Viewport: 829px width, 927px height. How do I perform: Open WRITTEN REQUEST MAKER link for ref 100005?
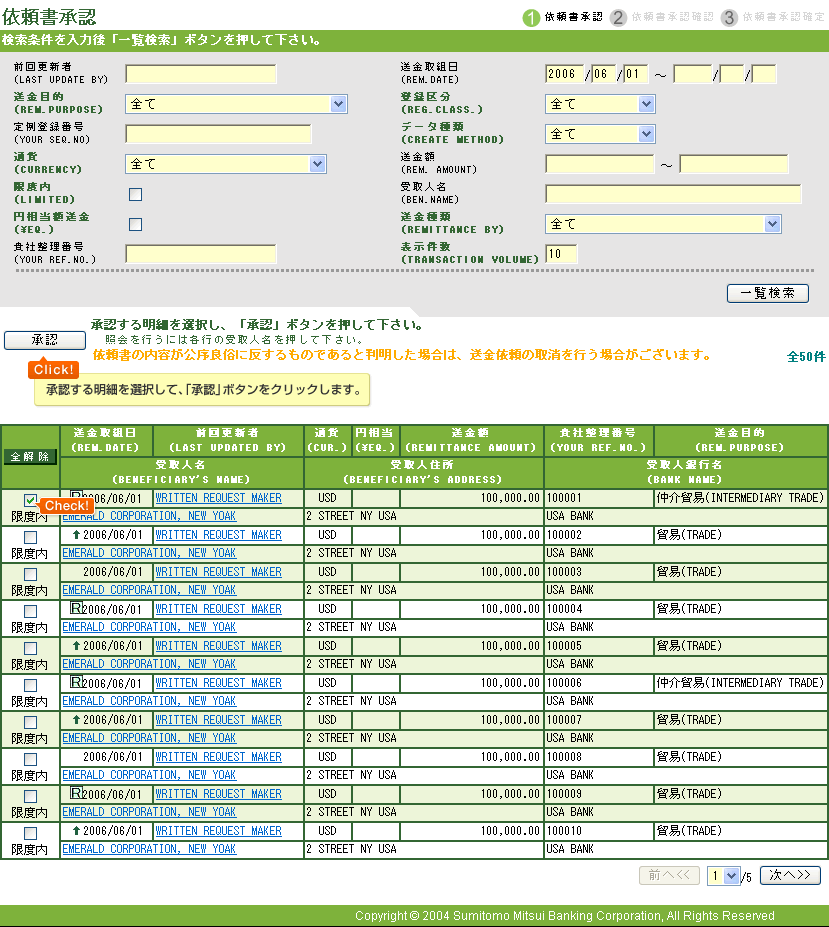point(218,646)
